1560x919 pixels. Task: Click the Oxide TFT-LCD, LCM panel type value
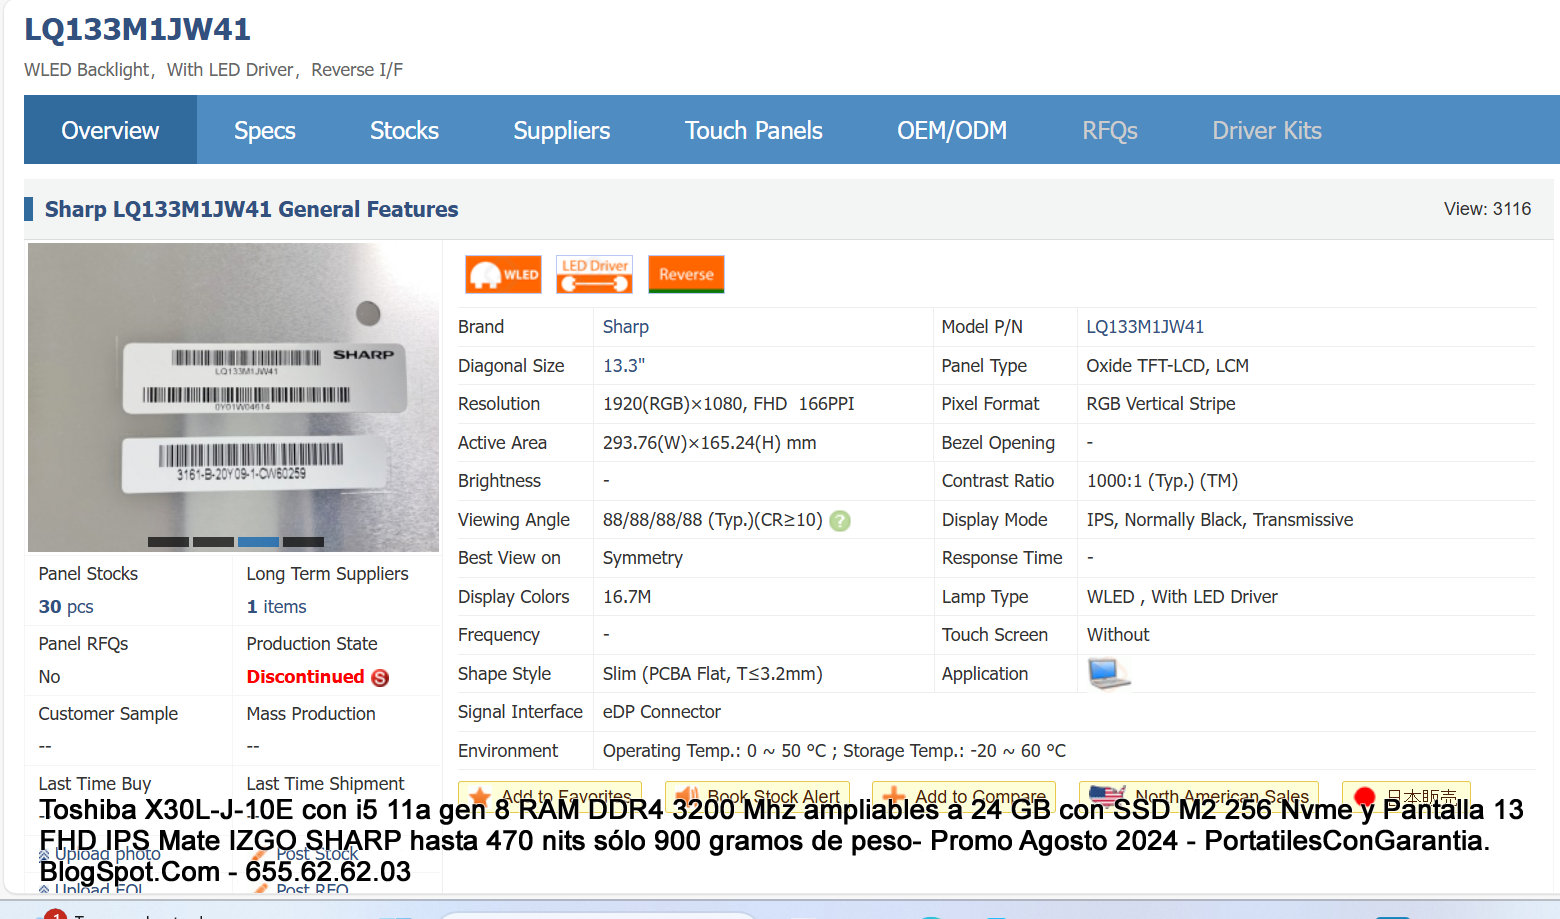(x=1167, y=366)
